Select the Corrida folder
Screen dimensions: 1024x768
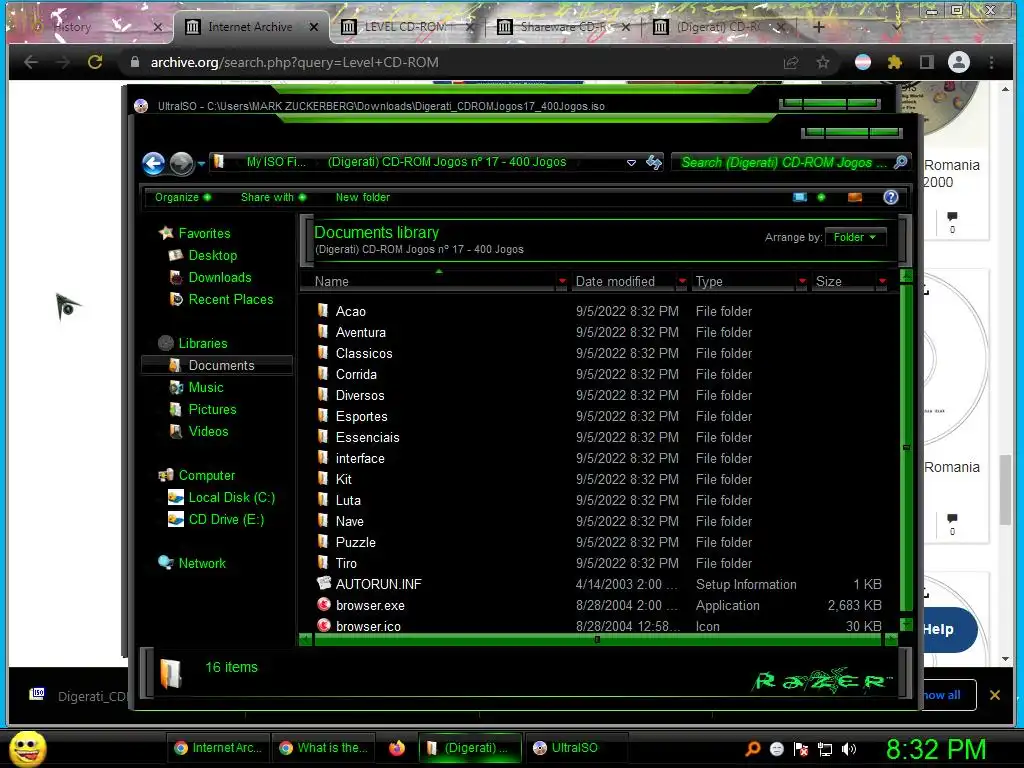click(x=356, y=375)
